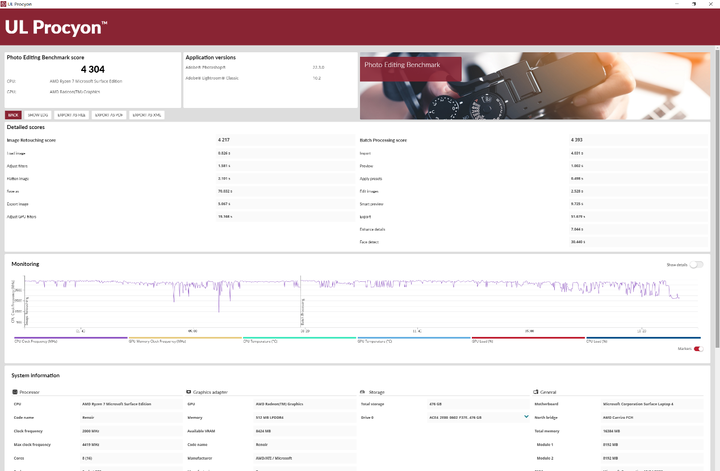This screenshot has width=720, height=471.
Task: Toggle CPU Clock Frequency purple legend line
Action: click(x=71, y=338)
